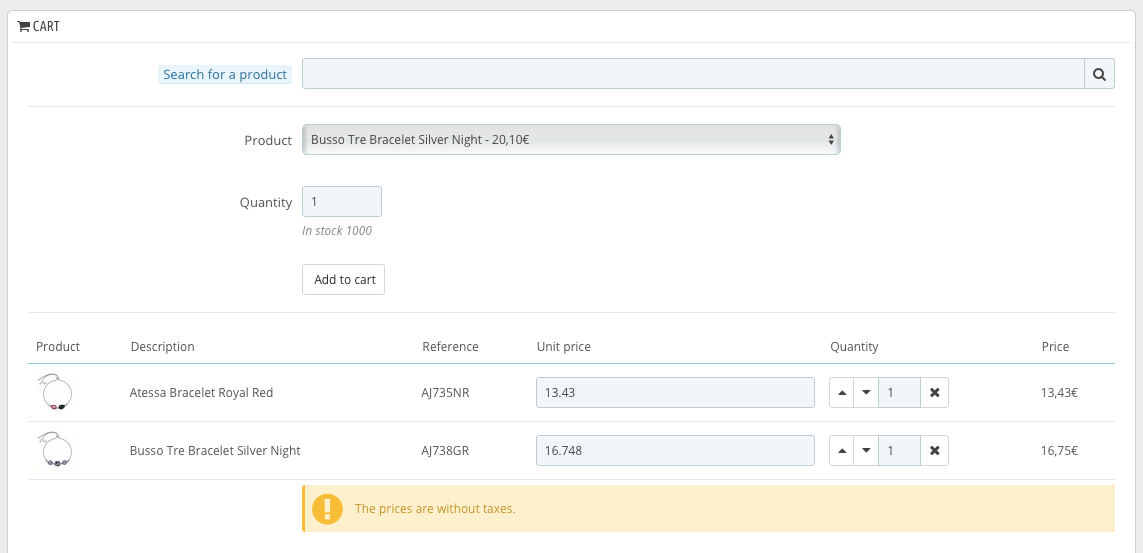Click the search magnifier icon button
Image resolution: width=1143 pixels, height=553 pixels.
1098,74
